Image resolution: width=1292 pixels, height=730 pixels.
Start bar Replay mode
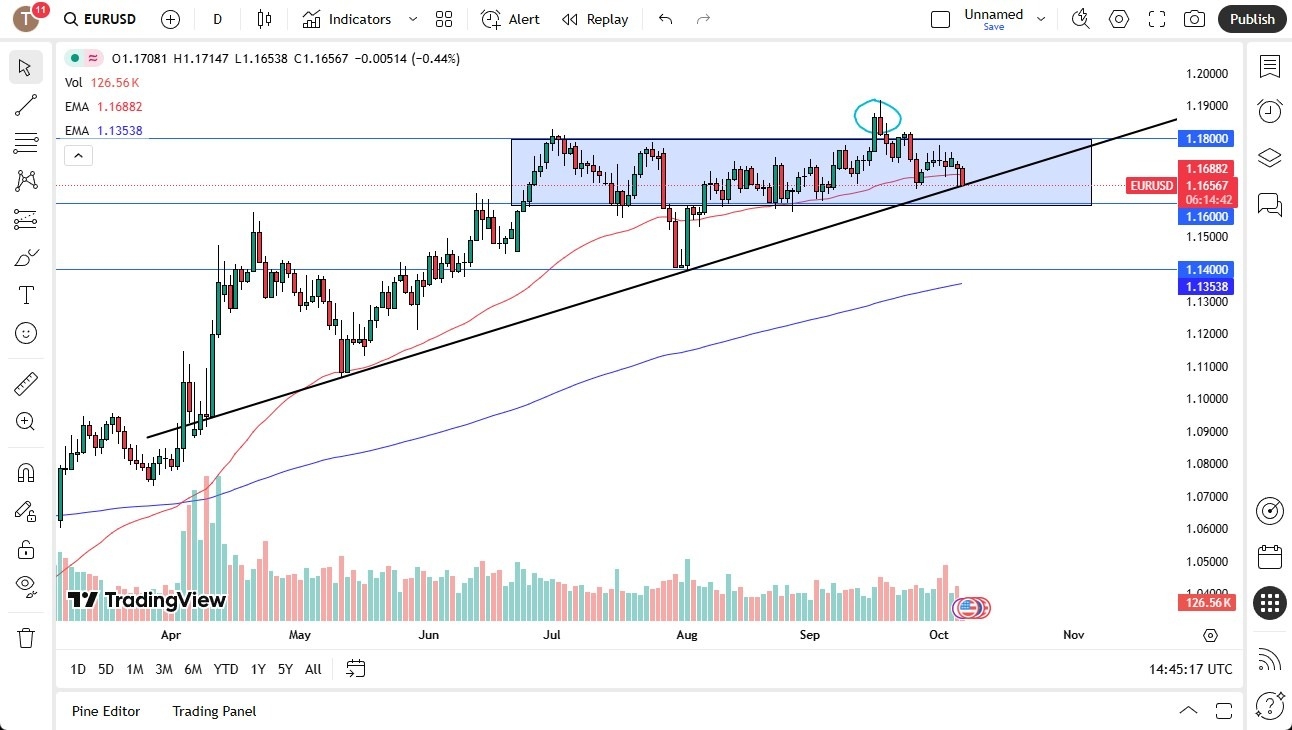point(595,19)
